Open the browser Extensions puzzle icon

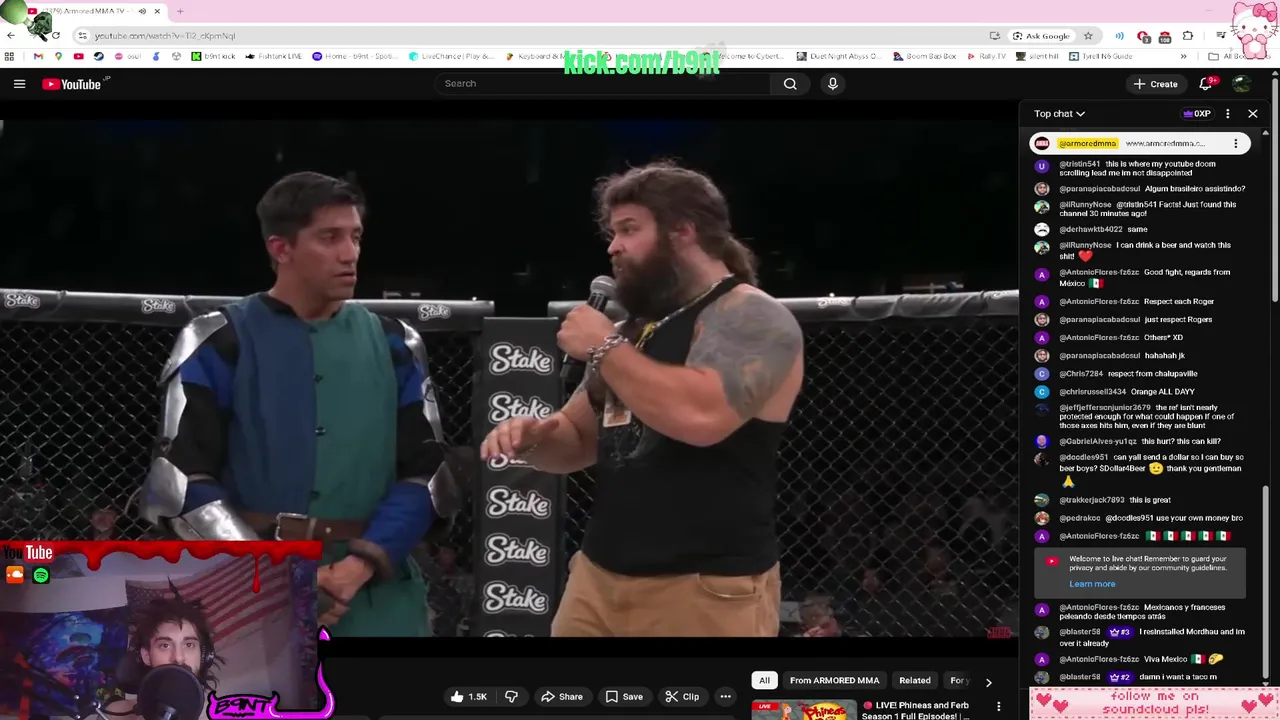pos(1188,36)
